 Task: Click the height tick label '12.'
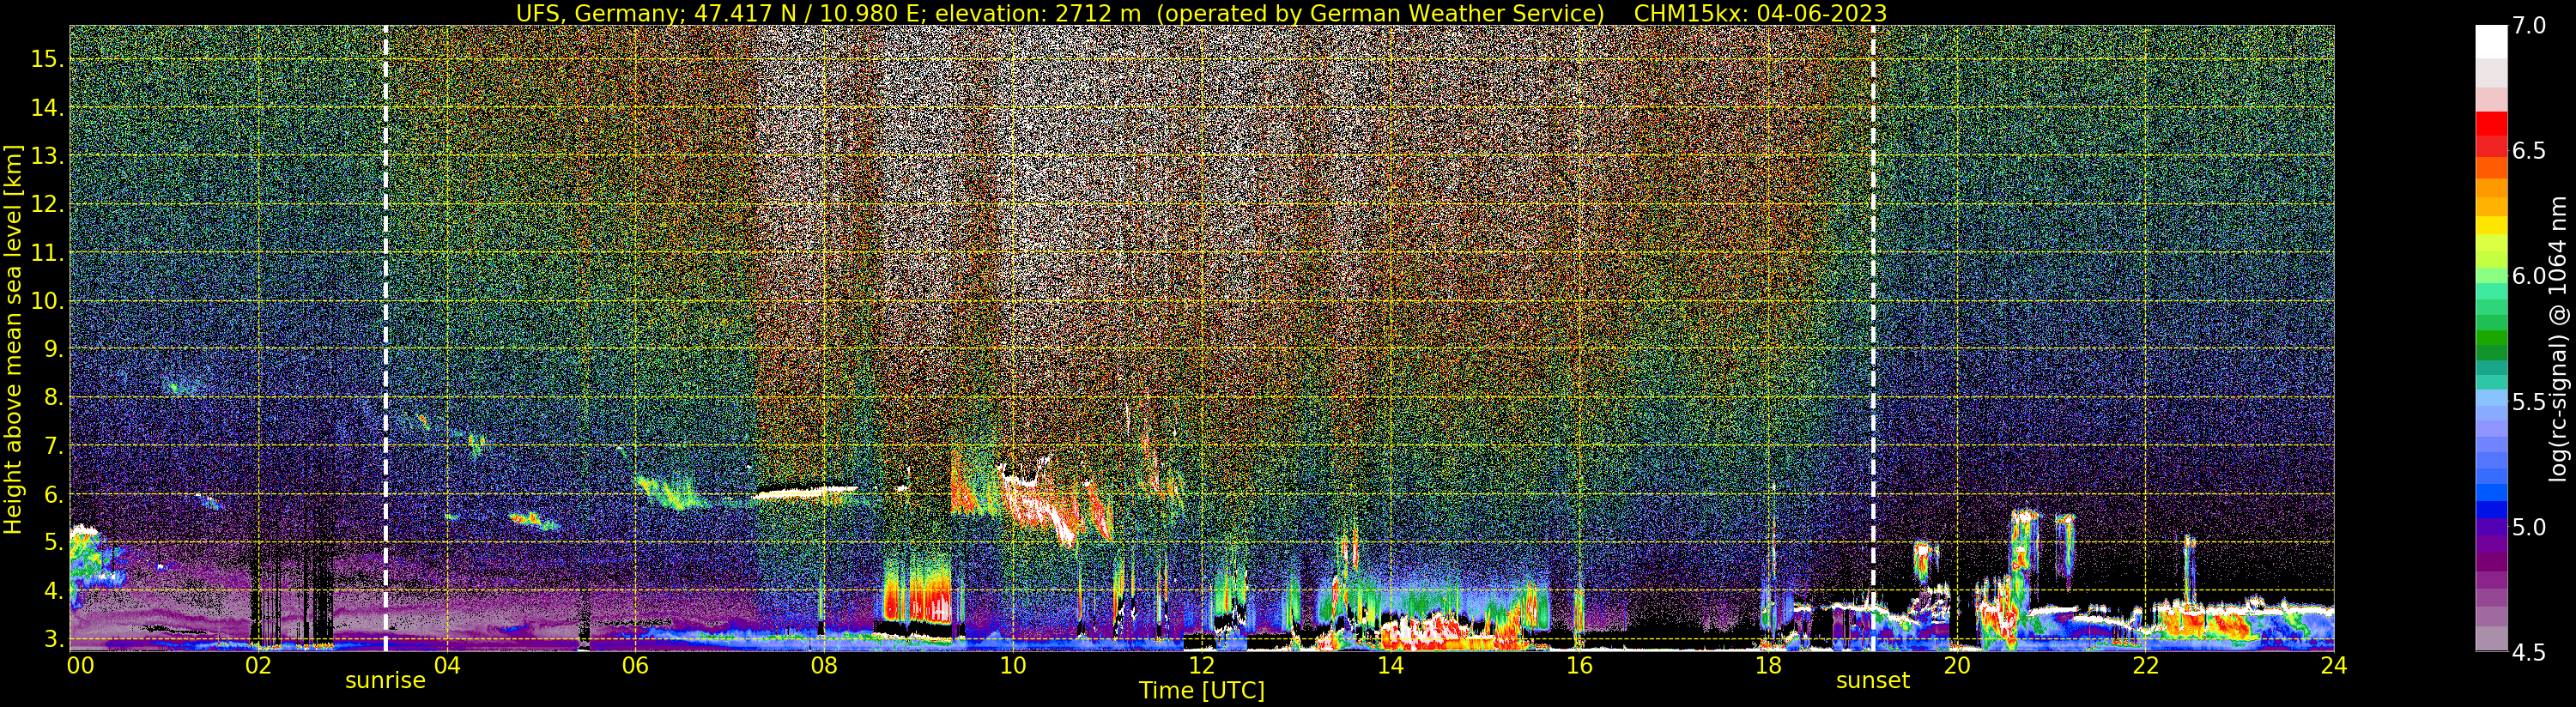[x=46, y=204]
